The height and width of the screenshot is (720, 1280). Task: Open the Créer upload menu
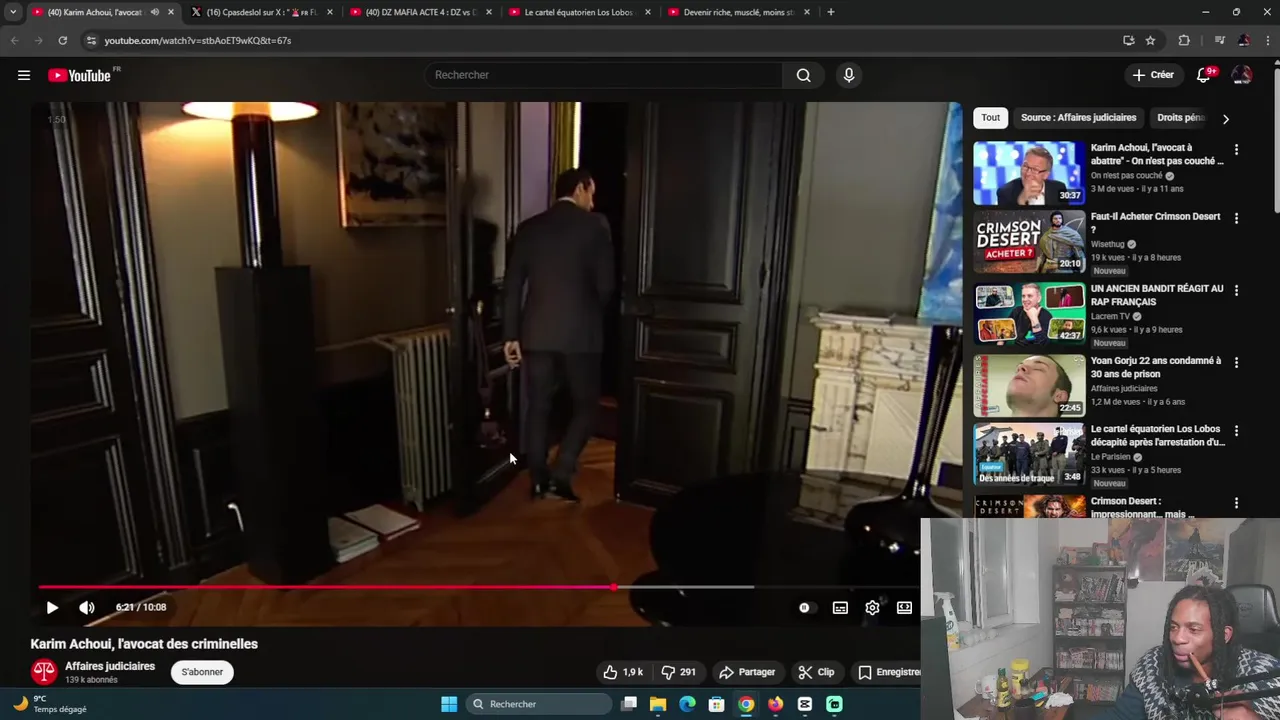pos(1153,75)
